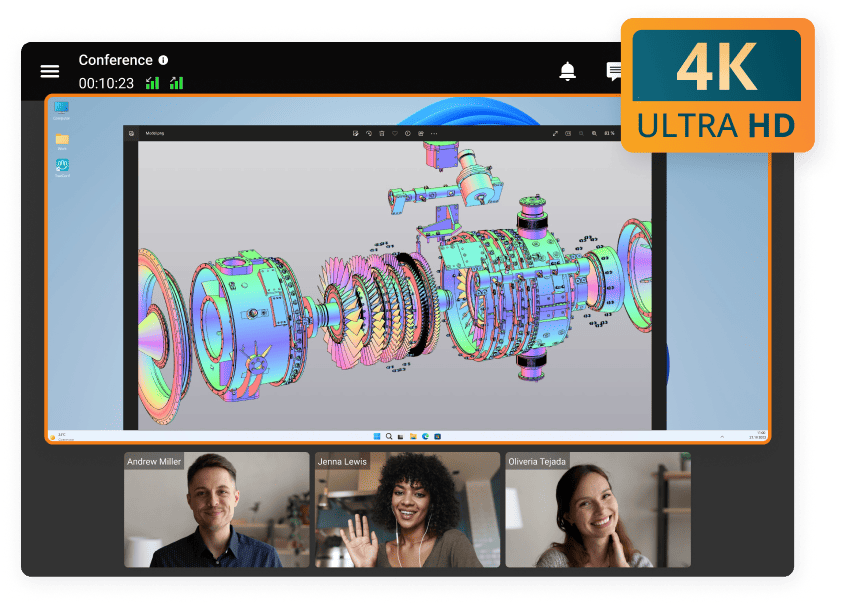Open Microsoft Edge from taskbar
The image size is (844, 604).
[x=425, y=436]
